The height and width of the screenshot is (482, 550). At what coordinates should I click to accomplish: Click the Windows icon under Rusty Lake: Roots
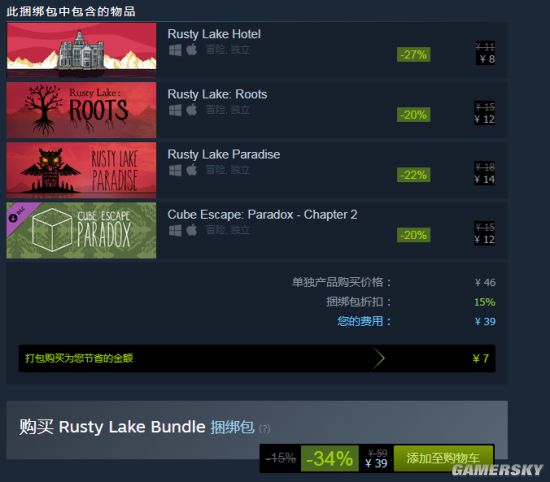pyautogui.click(x=175, y=110)
